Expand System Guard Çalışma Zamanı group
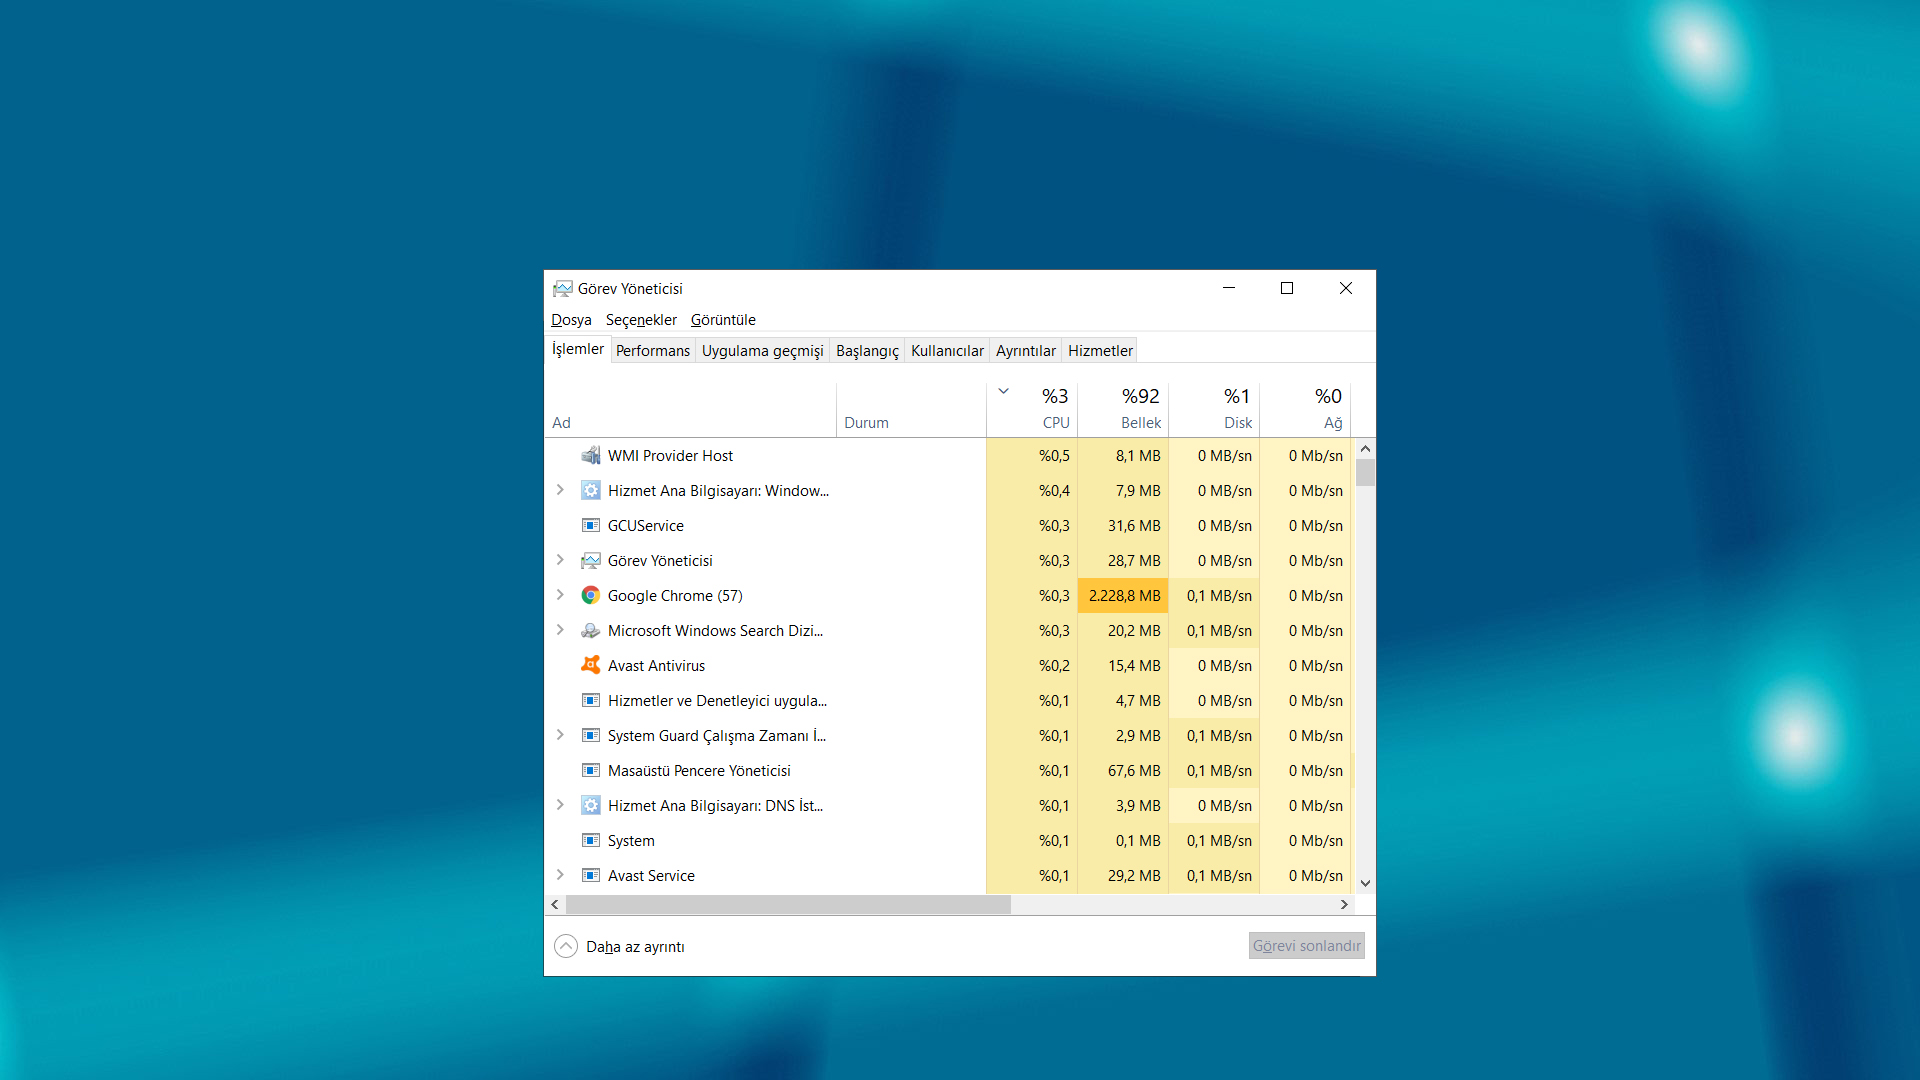 [560, 735]
